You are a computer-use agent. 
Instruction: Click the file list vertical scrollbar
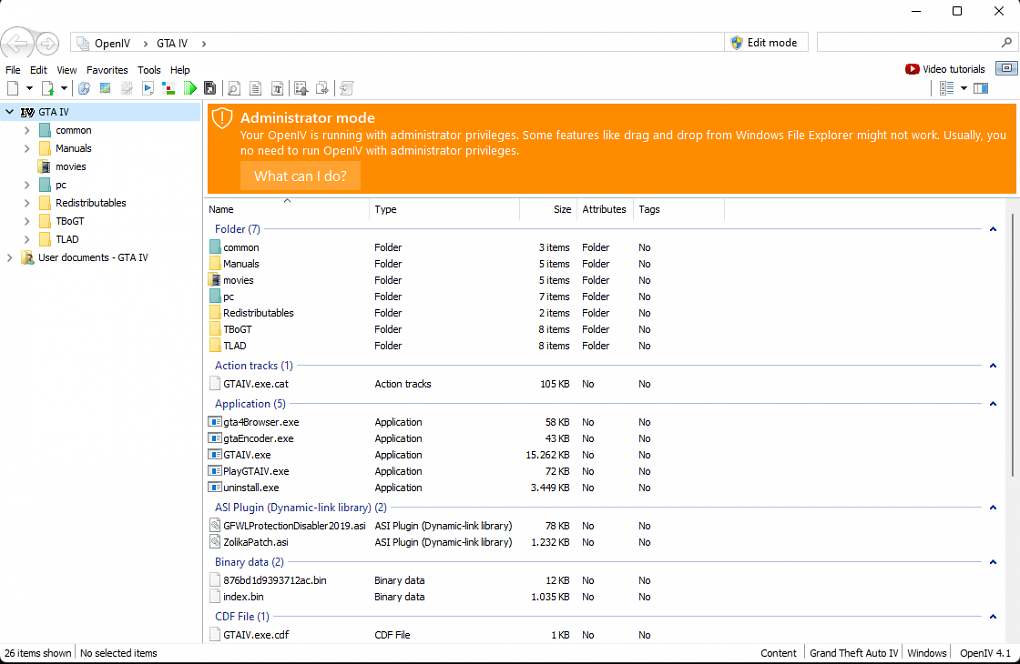[1013, 345]
